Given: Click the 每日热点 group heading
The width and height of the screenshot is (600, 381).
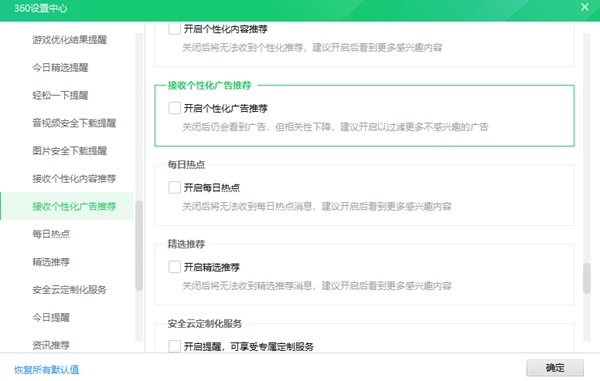Looking at the screenshot, I should coord(186,164).
